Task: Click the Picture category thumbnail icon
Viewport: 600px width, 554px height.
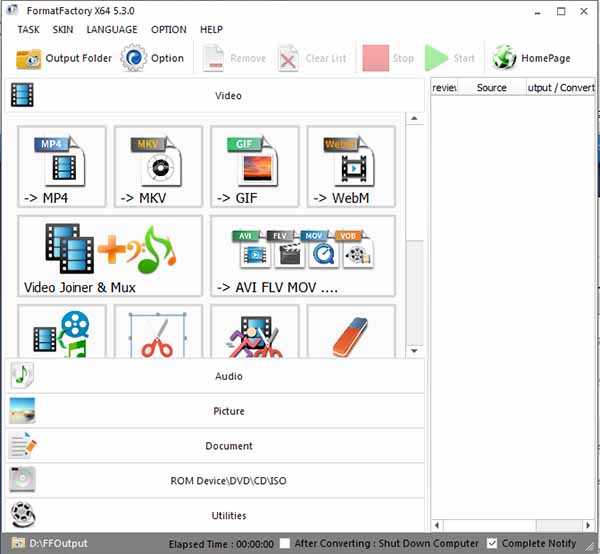Action: [22, 411]
